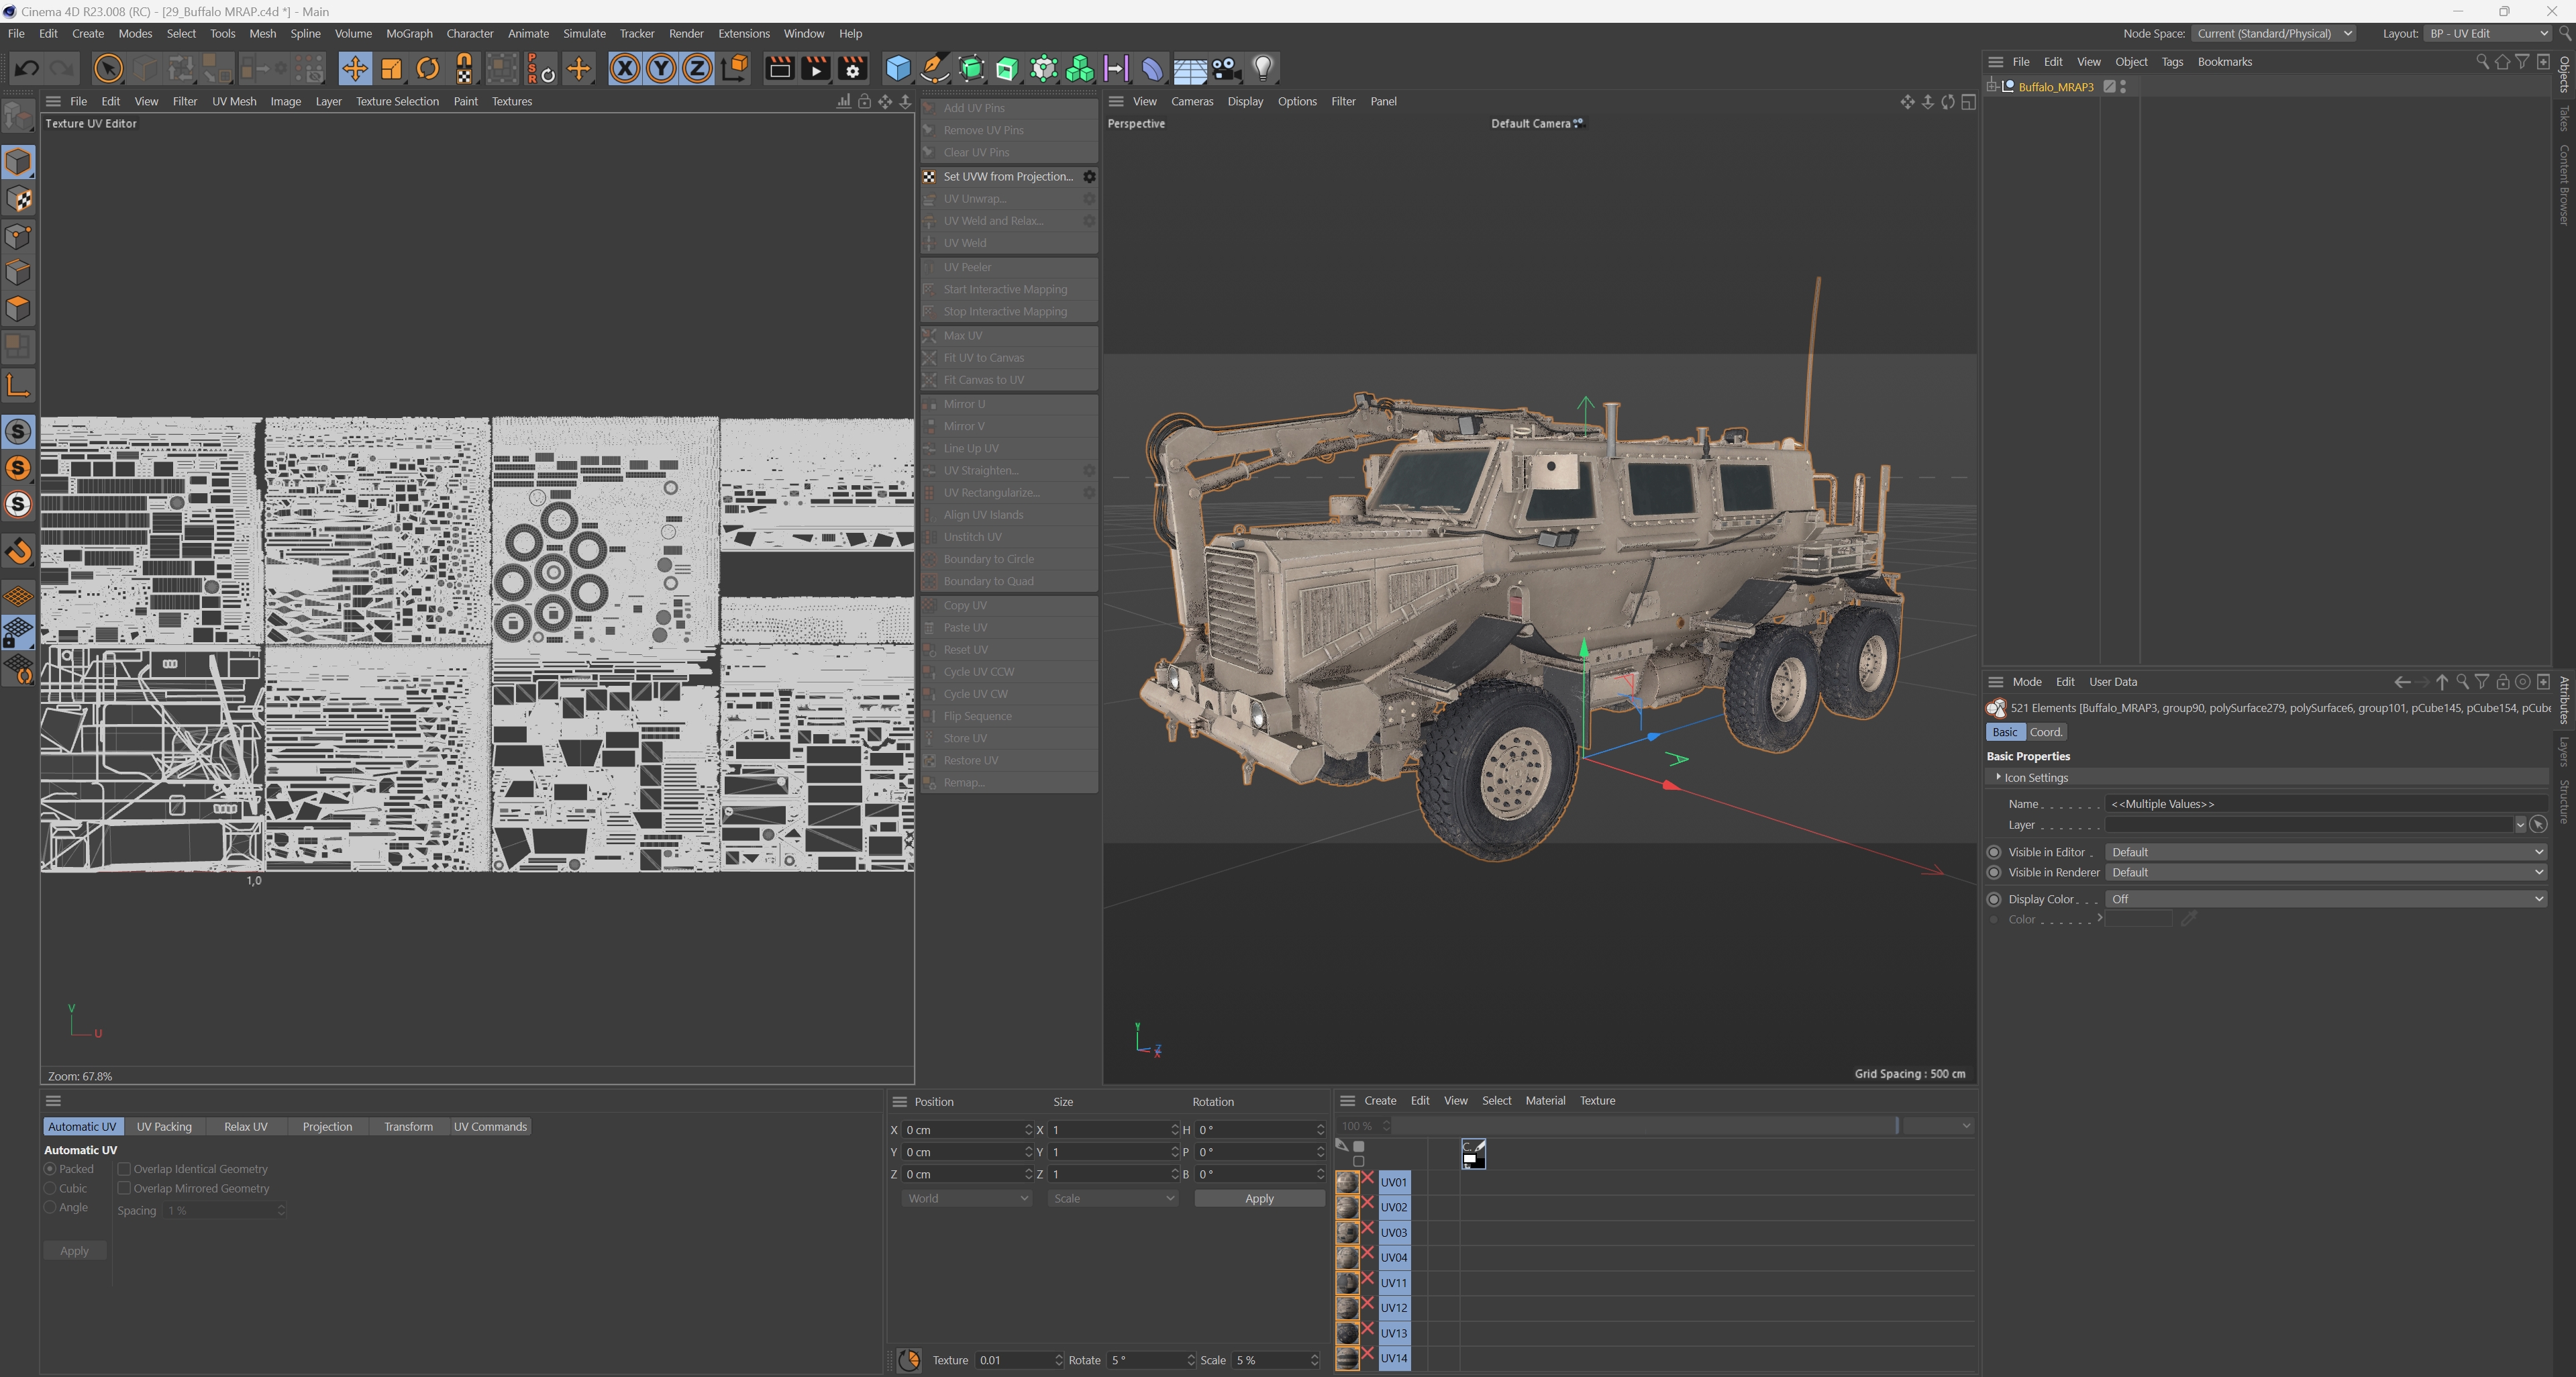This screenshot has height=1377, width=2576.
Task: Click the Spline Pen tool icon
Action: click(934, 69)
